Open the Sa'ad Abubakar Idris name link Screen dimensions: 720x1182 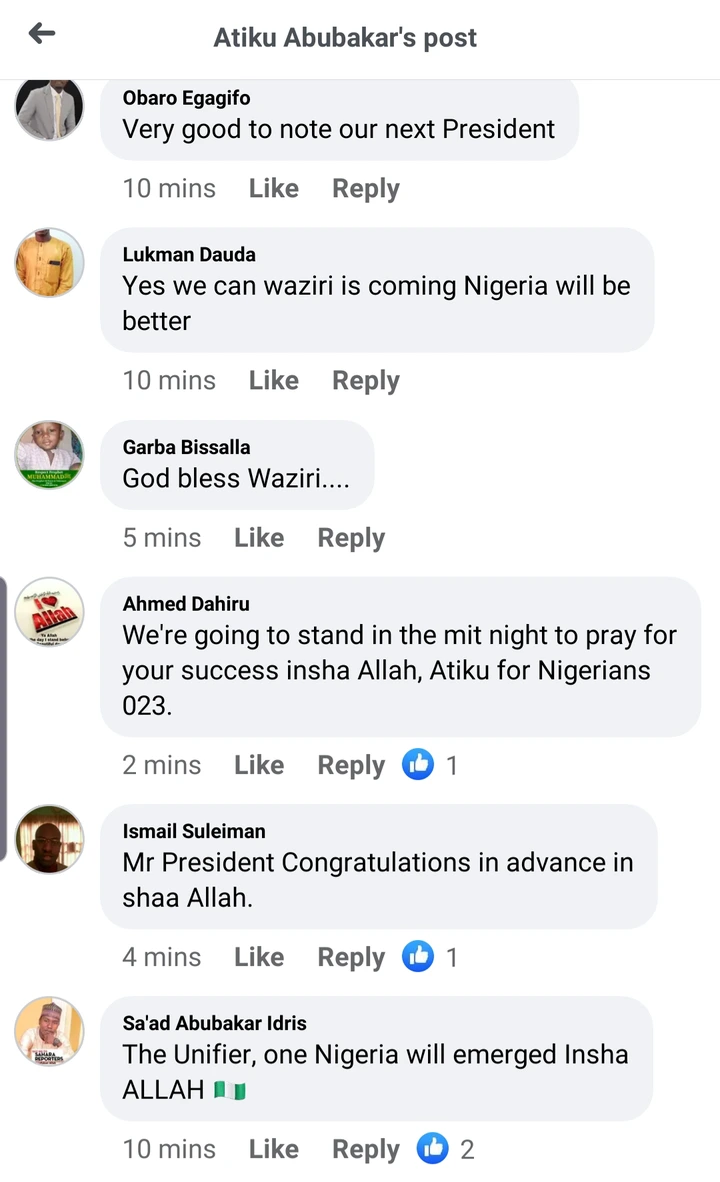click(x=214, y=1023)
